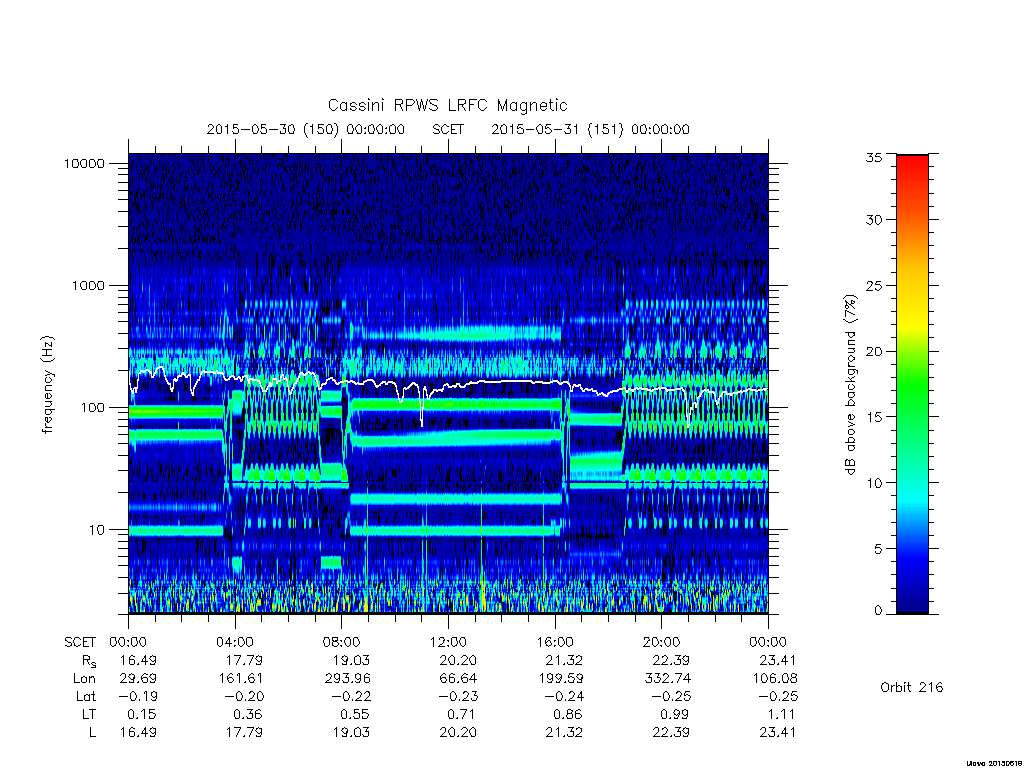Click the L row value 21.32

click(564, 733)
